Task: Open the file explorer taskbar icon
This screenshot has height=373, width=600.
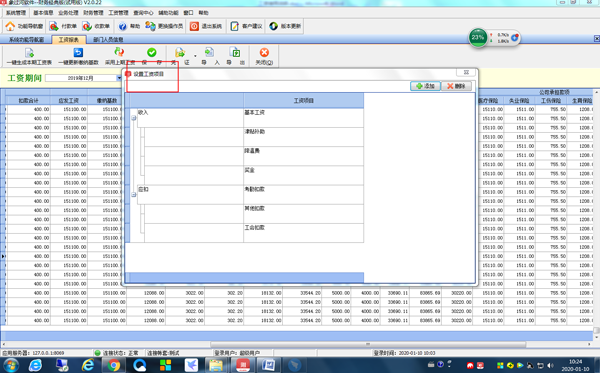Action: (216, 365)
